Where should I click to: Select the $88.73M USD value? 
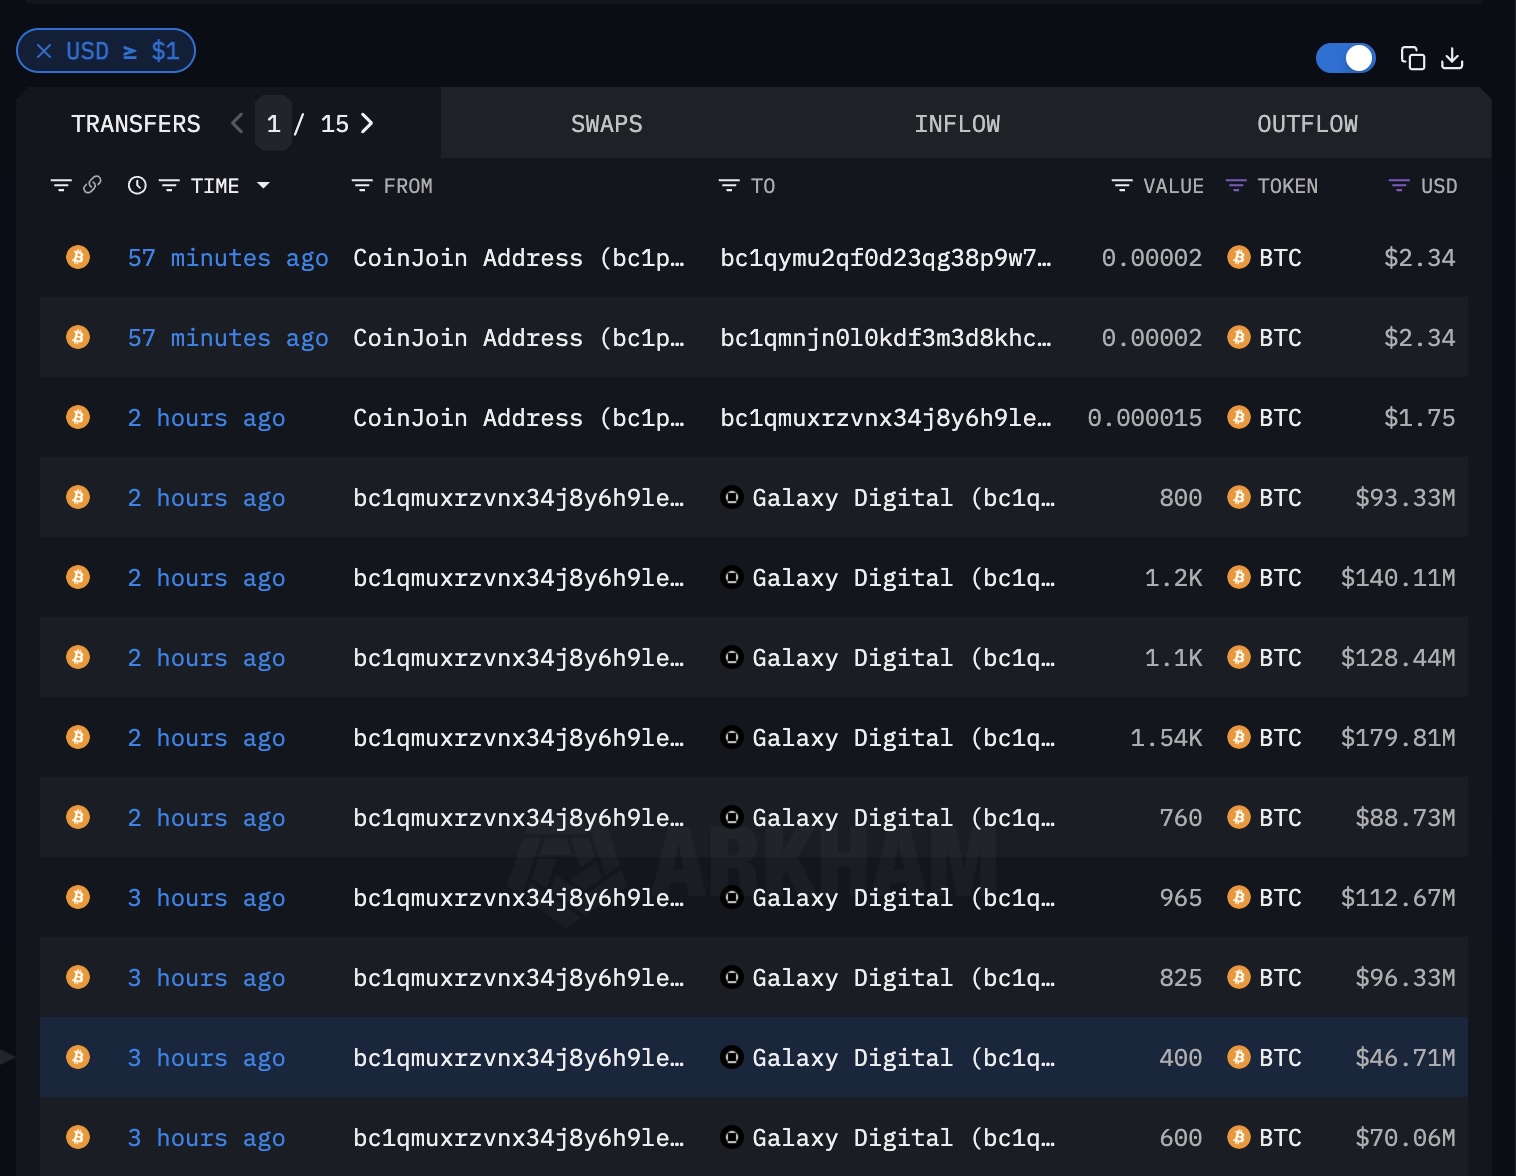[1405, 818]
